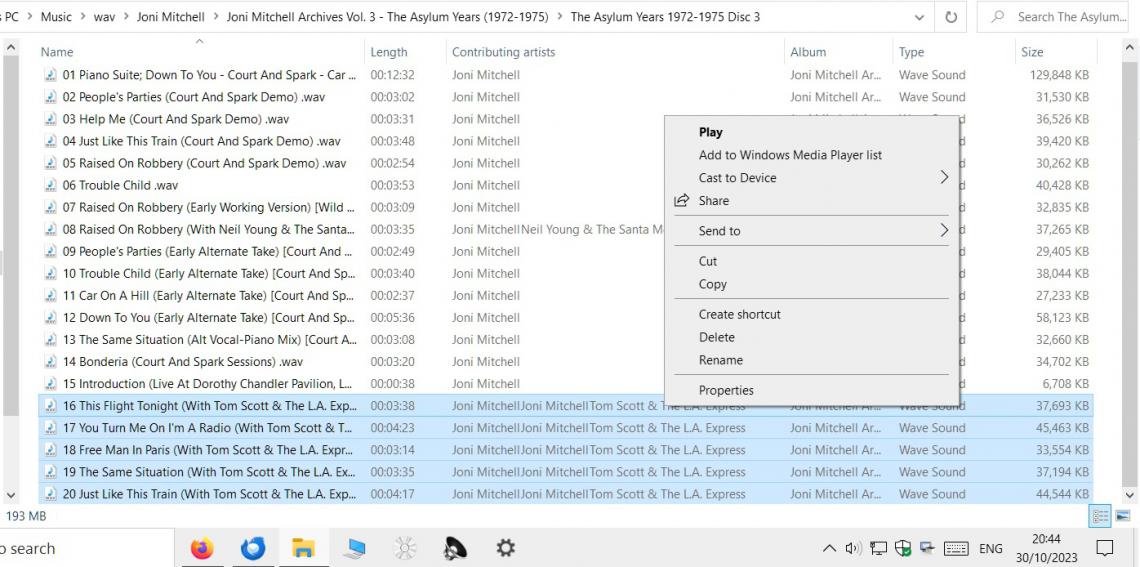Click the file icon of 06 Trouble Child

[x=50, y=186]
